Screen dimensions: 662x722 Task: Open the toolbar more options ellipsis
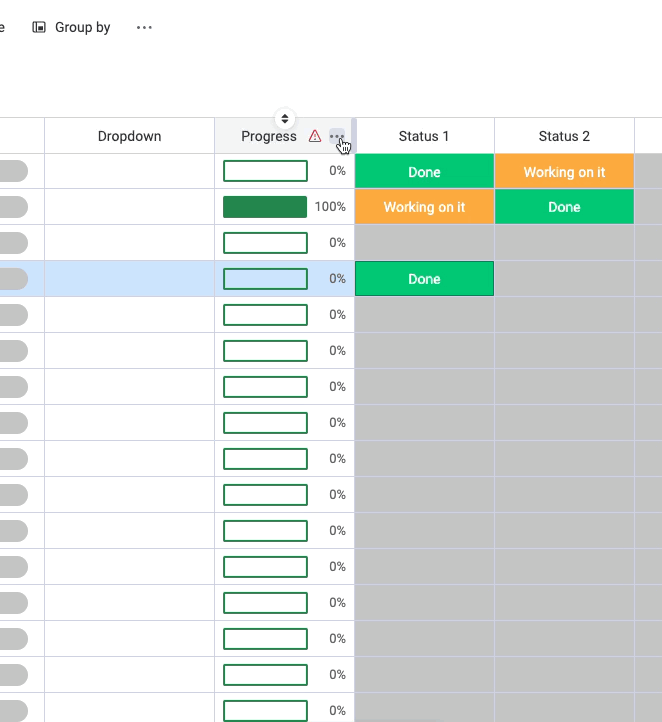coord(144,28)
